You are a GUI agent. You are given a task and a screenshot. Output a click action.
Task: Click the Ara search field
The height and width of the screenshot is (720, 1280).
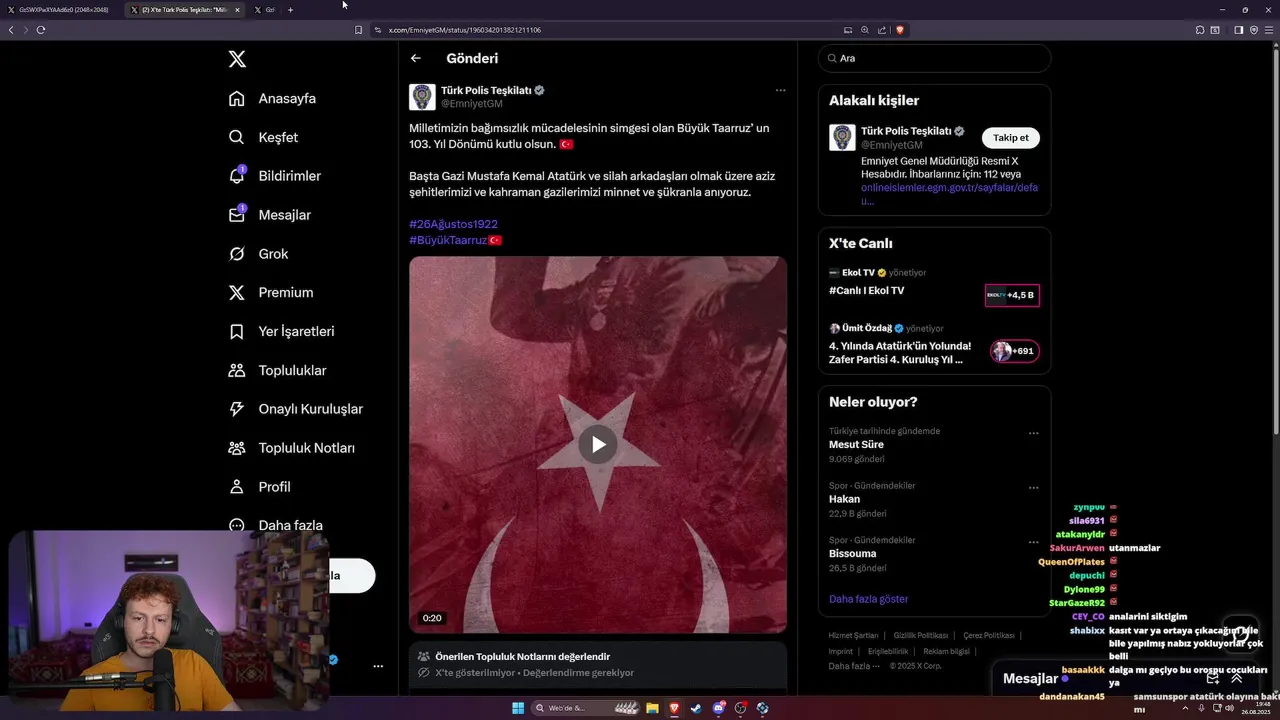pos(934,58)
